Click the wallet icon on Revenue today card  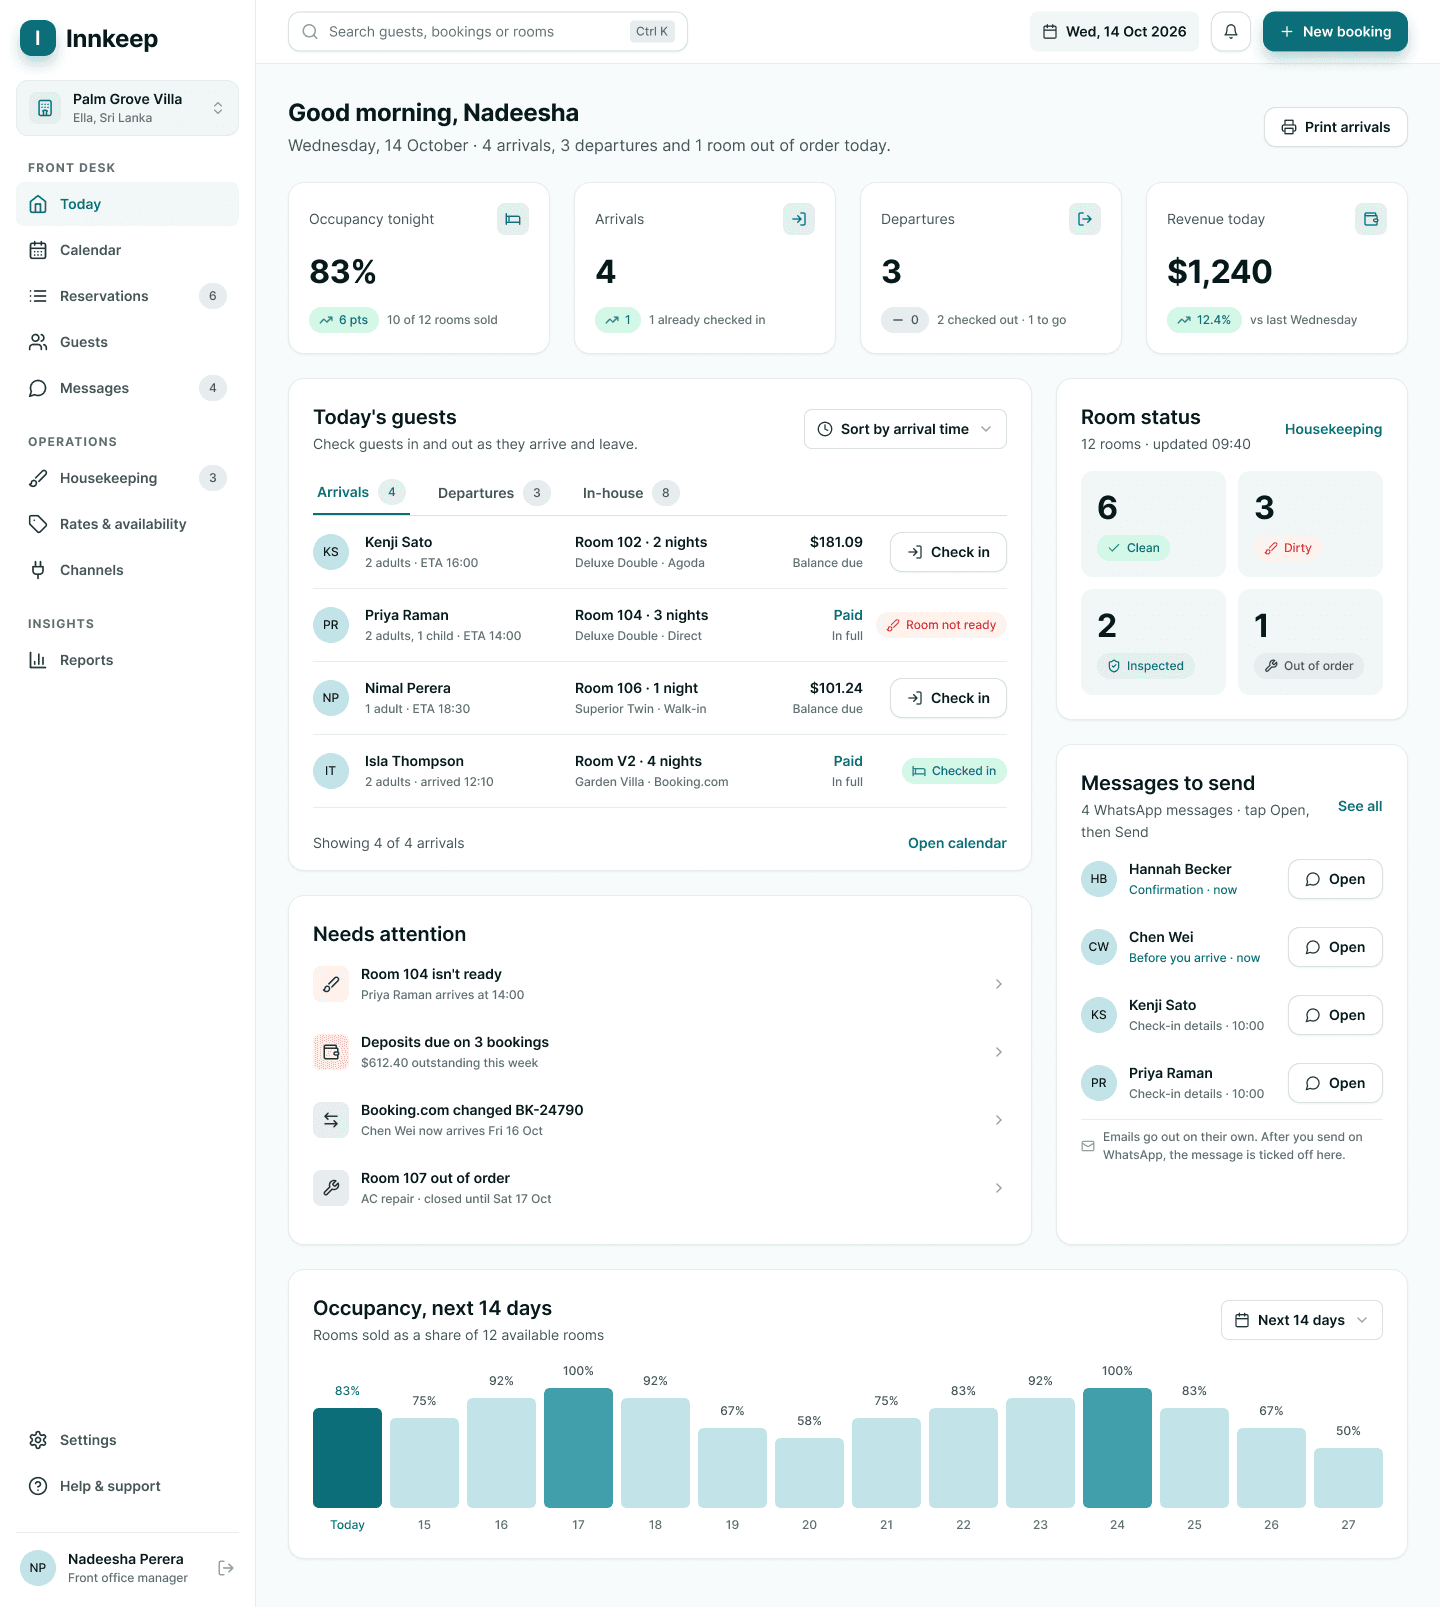(x=1371, y=219)
